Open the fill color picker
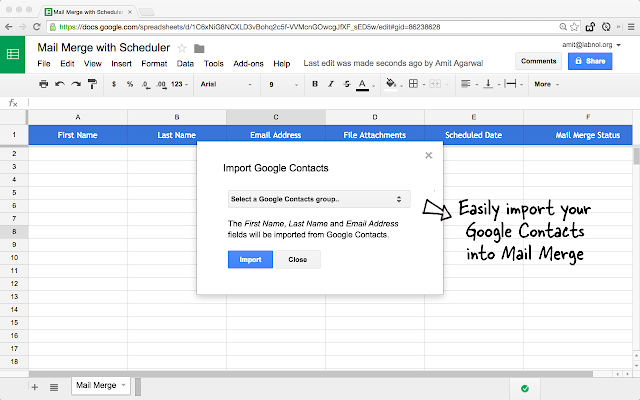The height and width of the screenshot is (400, 640). [391, 84]
